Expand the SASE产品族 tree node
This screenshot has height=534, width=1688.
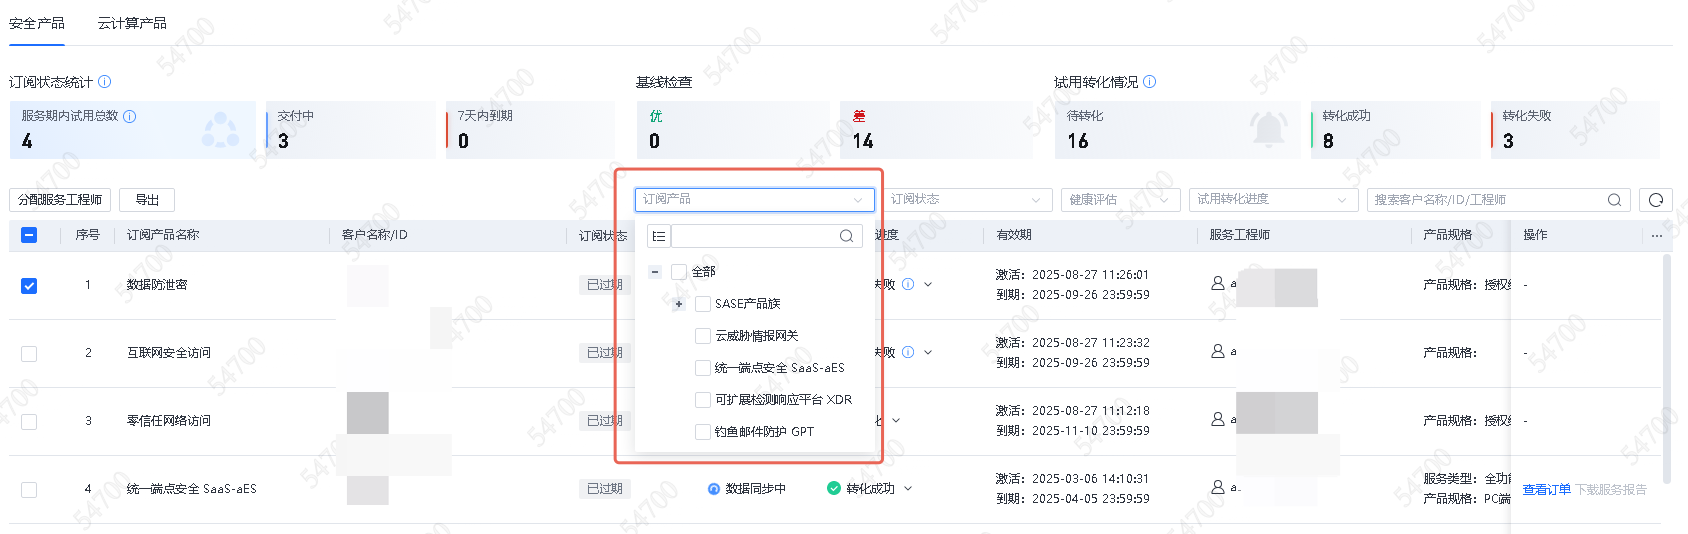tap(679, 304)
